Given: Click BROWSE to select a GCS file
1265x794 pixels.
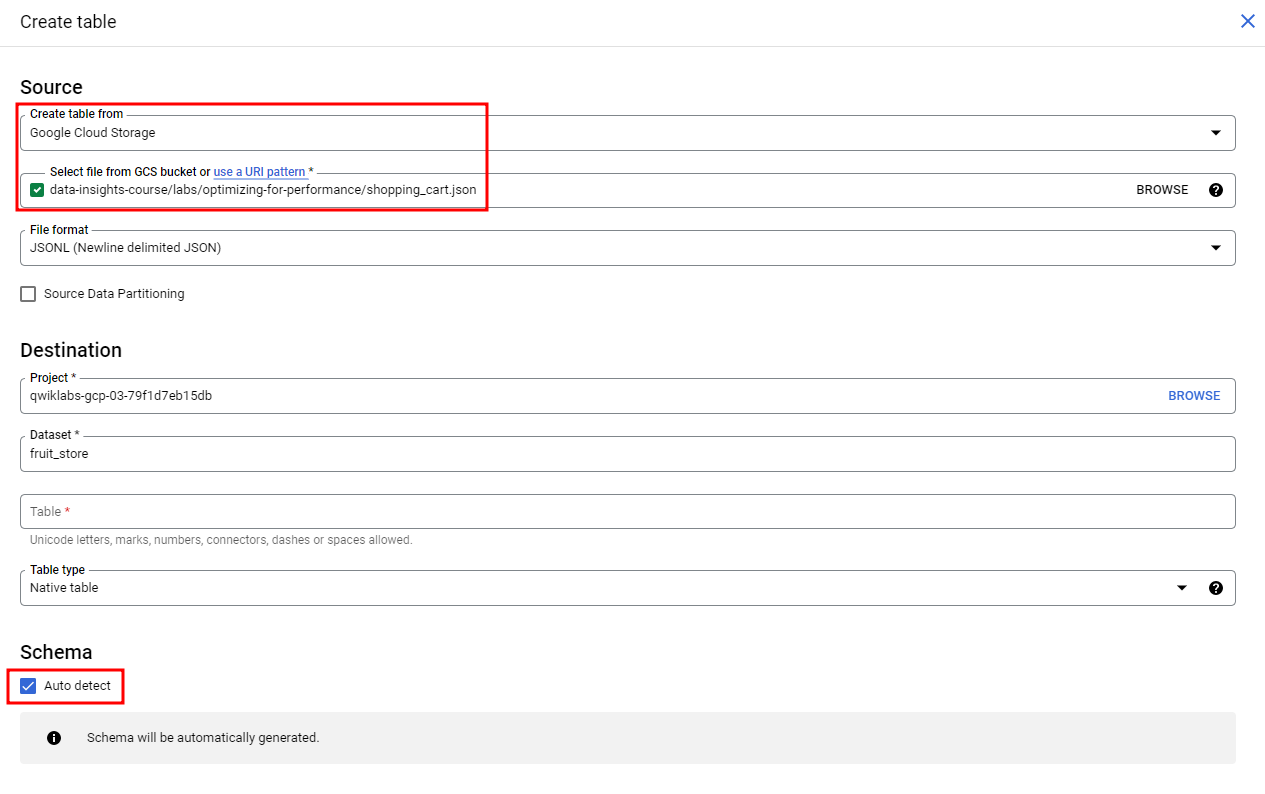Looking at the screenshot, I should point(1161,189).
